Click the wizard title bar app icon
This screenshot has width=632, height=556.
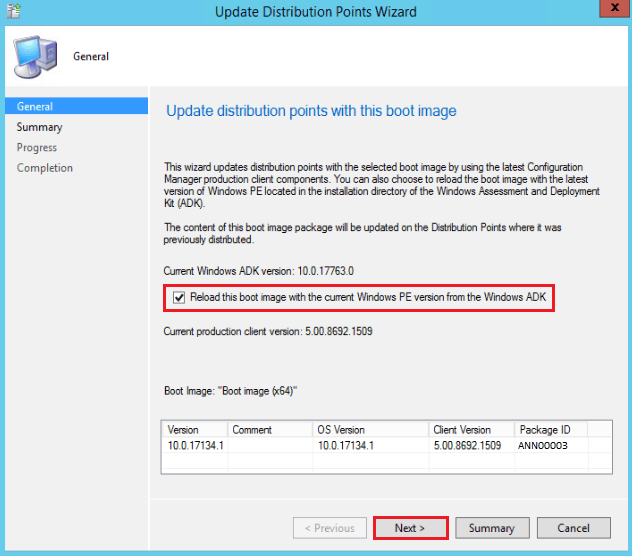[13, 11]
